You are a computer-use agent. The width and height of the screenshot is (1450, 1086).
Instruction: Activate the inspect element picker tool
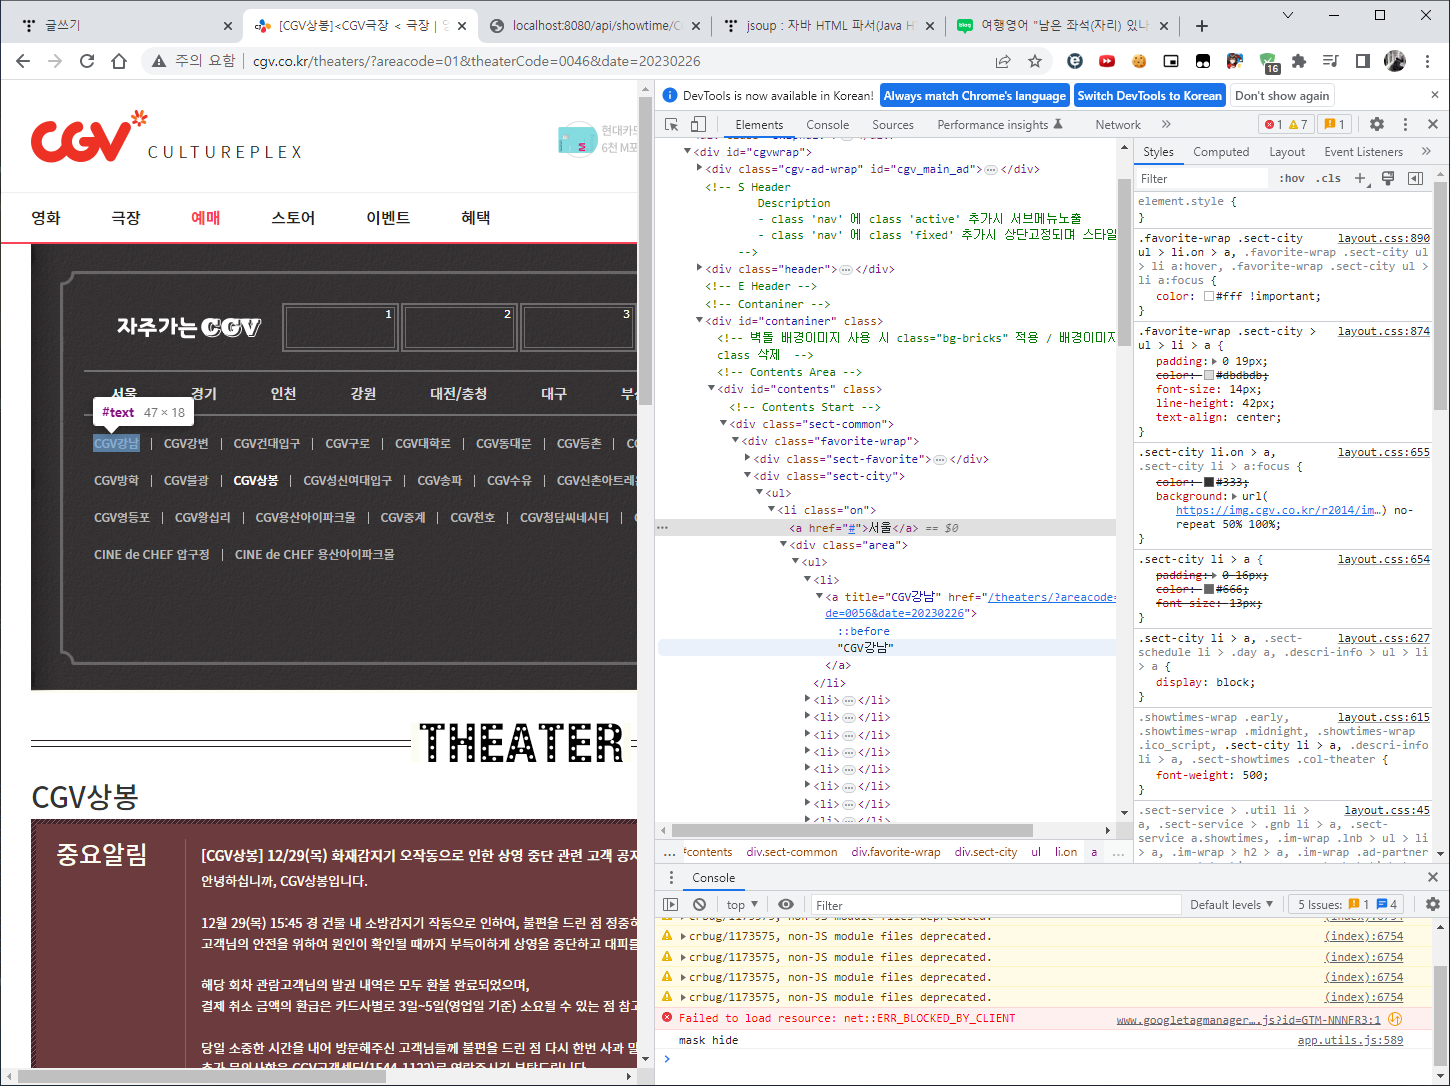[x=672, y=124]
